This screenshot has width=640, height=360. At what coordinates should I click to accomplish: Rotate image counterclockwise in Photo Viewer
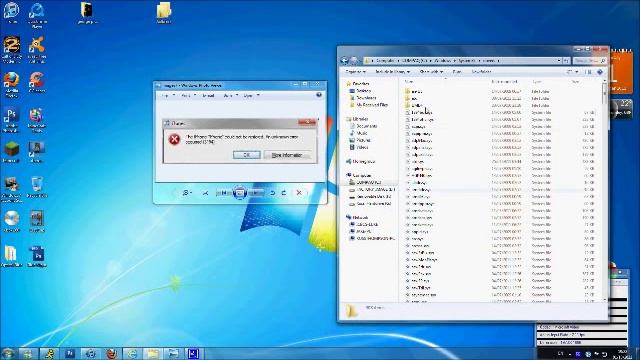click(x=273, y=193)
